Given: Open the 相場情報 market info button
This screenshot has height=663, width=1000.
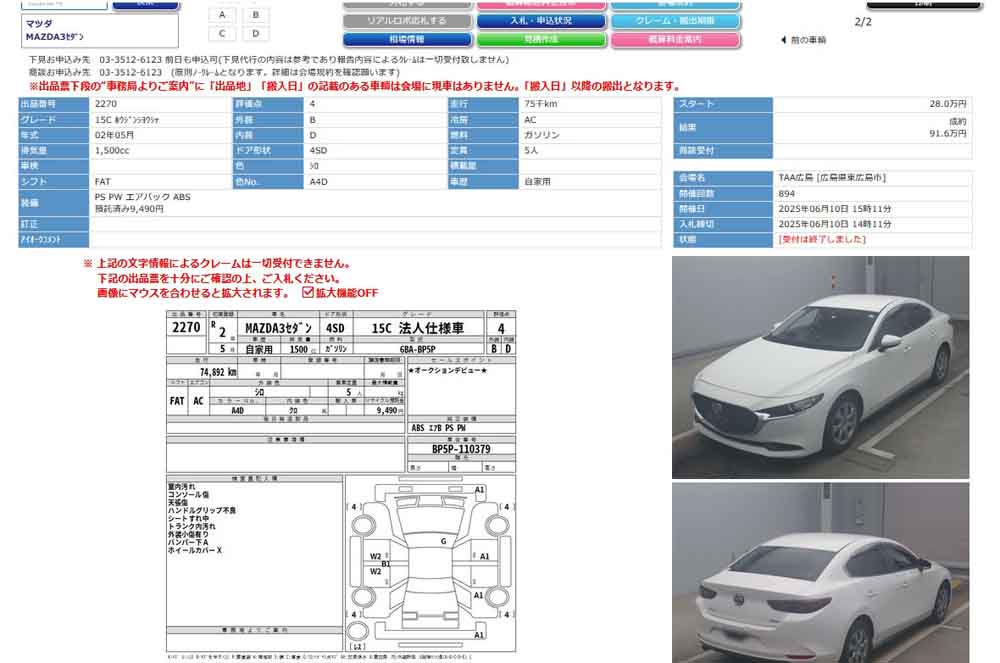Looking at the screenshot, I should (x=408, y=40).
